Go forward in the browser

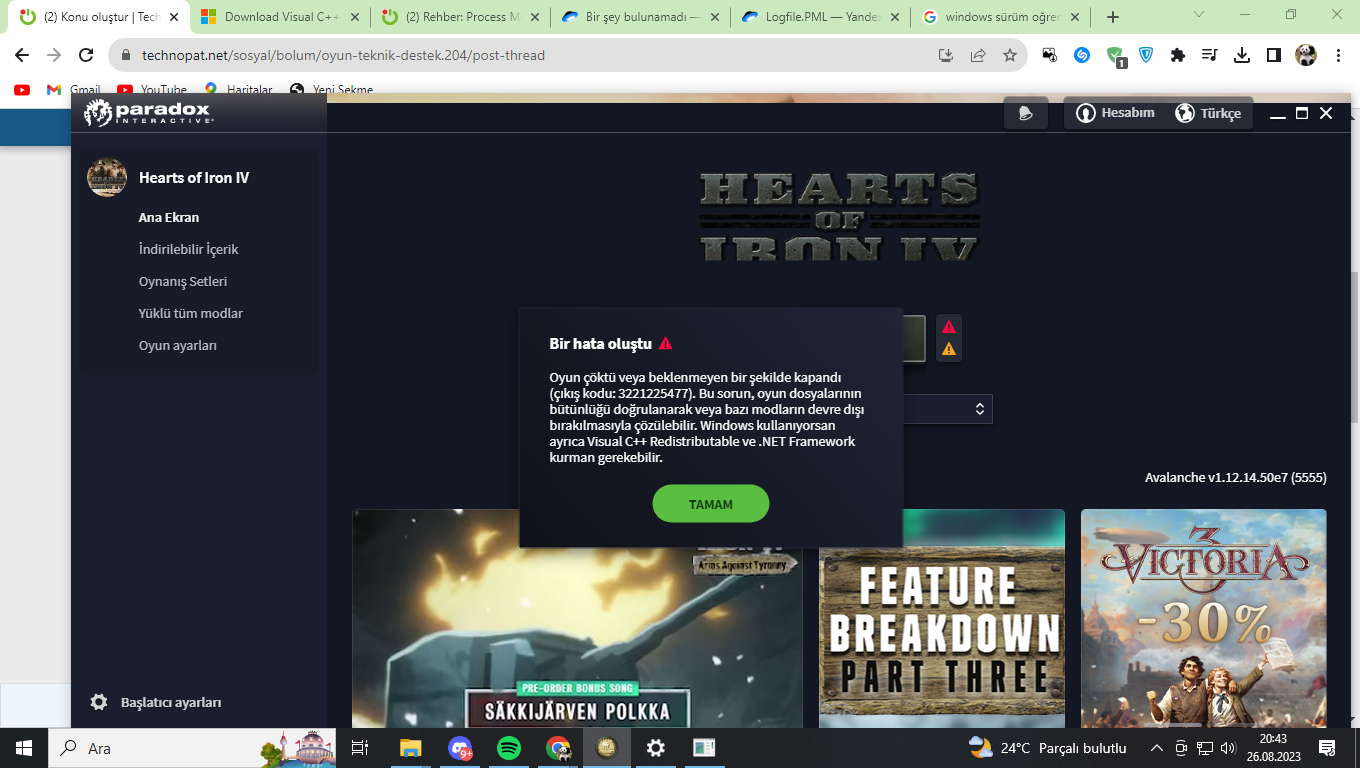tap(54, 55)
